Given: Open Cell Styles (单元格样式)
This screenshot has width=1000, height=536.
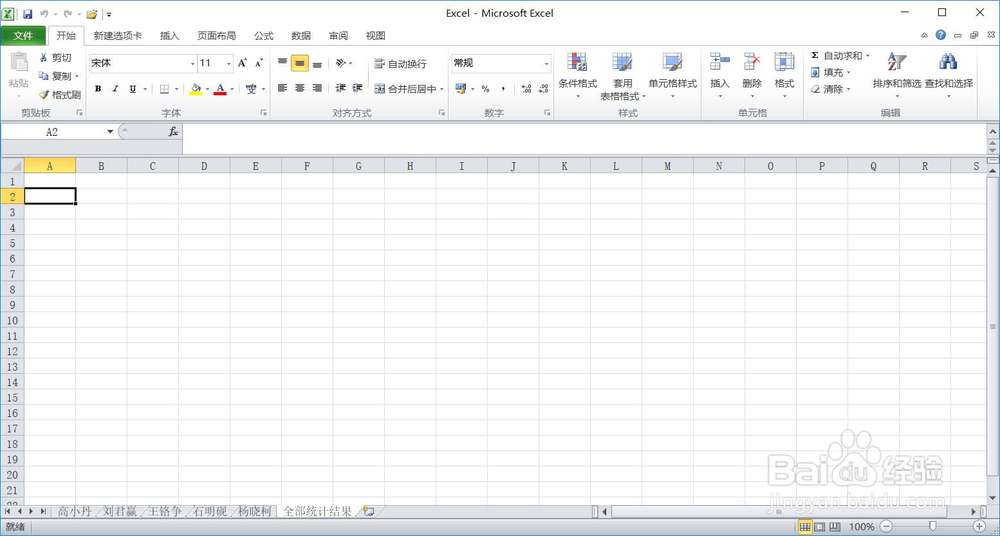Looking at the screenshot, I should [x=672, y=75].
